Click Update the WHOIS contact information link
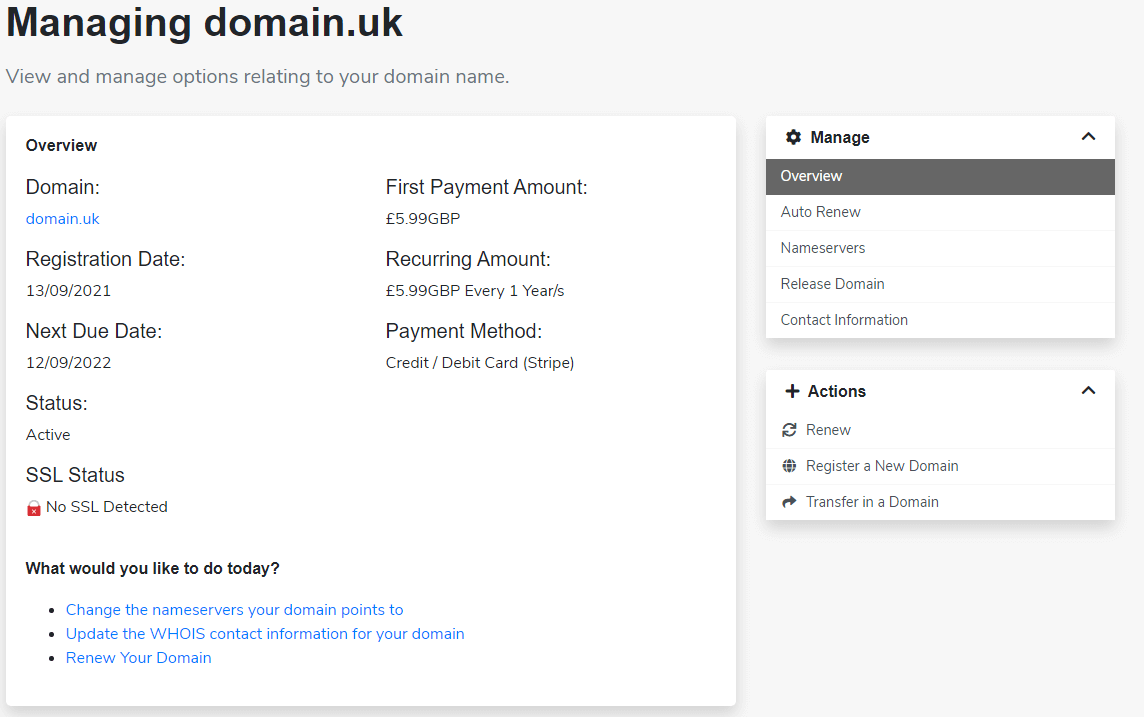The height and width of the screenshot is (717, 1144). [265, 633]
